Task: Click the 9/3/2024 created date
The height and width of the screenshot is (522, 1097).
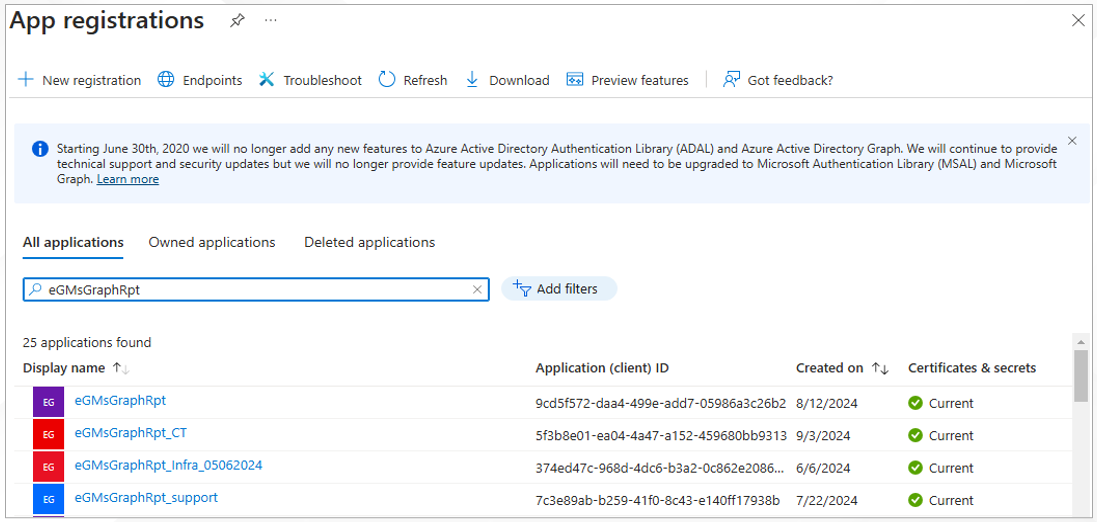Action: pyautogui.click(x=823, y=436)
